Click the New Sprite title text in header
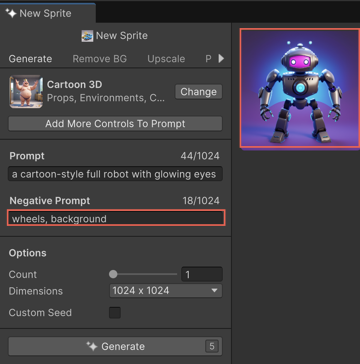360x364 pixels. (122, 36)
